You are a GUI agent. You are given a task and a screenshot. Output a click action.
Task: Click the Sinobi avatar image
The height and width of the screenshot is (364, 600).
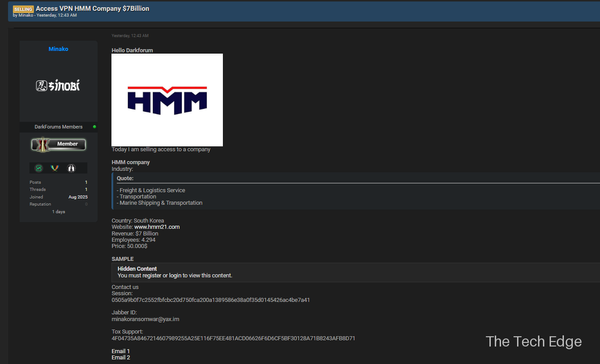(x=58, y=86)
